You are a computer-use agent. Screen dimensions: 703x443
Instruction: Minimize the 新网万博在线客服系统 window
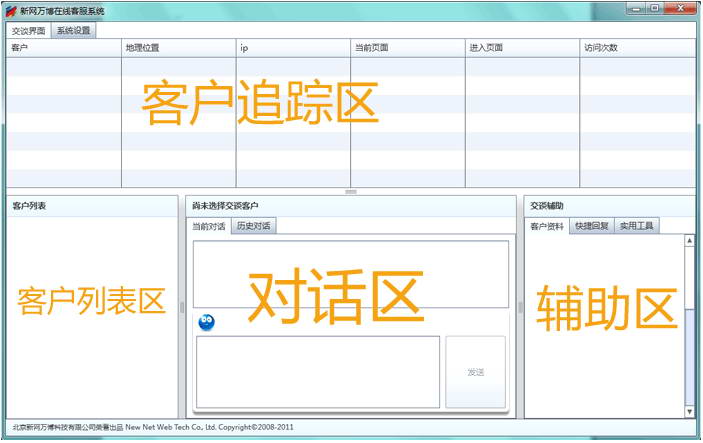coord(637,9)
